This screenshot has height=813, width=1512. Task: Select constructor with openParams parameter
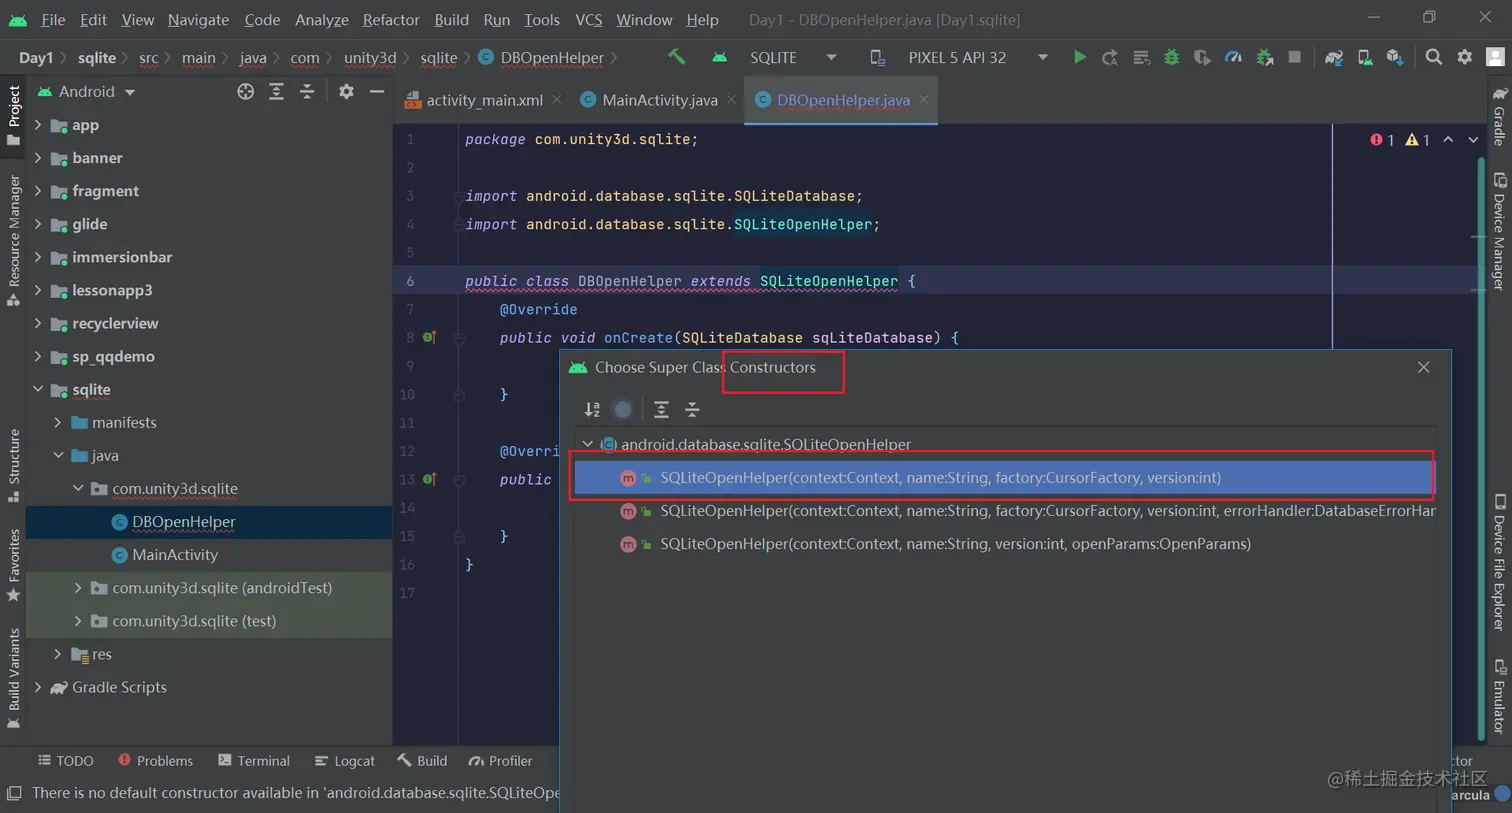pyautogui.click(x=1005, y=544)
